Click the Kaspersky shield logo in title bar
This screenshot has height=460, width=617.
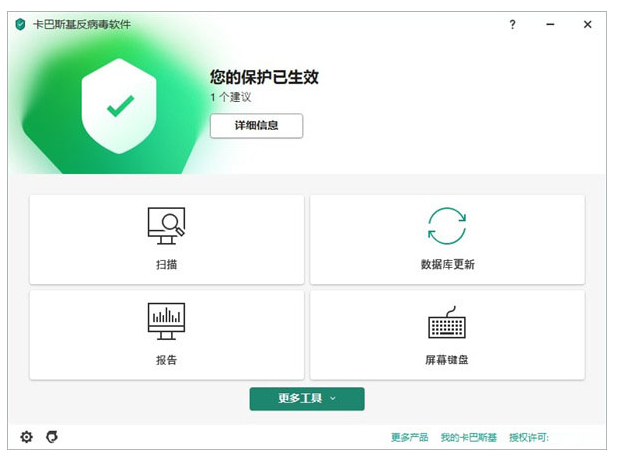(20, 24)
